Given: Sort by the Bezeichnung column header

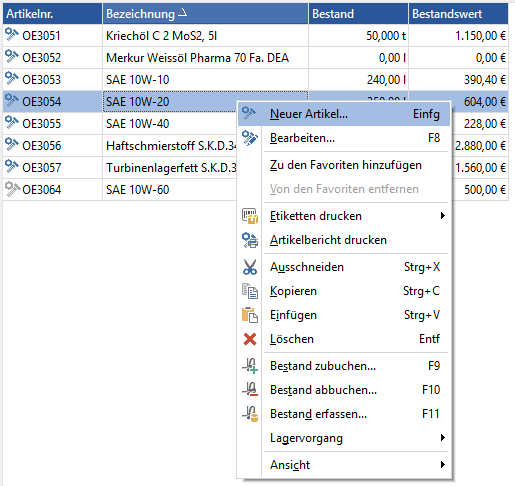Looking at the screenshot, I should click(205, 14).
